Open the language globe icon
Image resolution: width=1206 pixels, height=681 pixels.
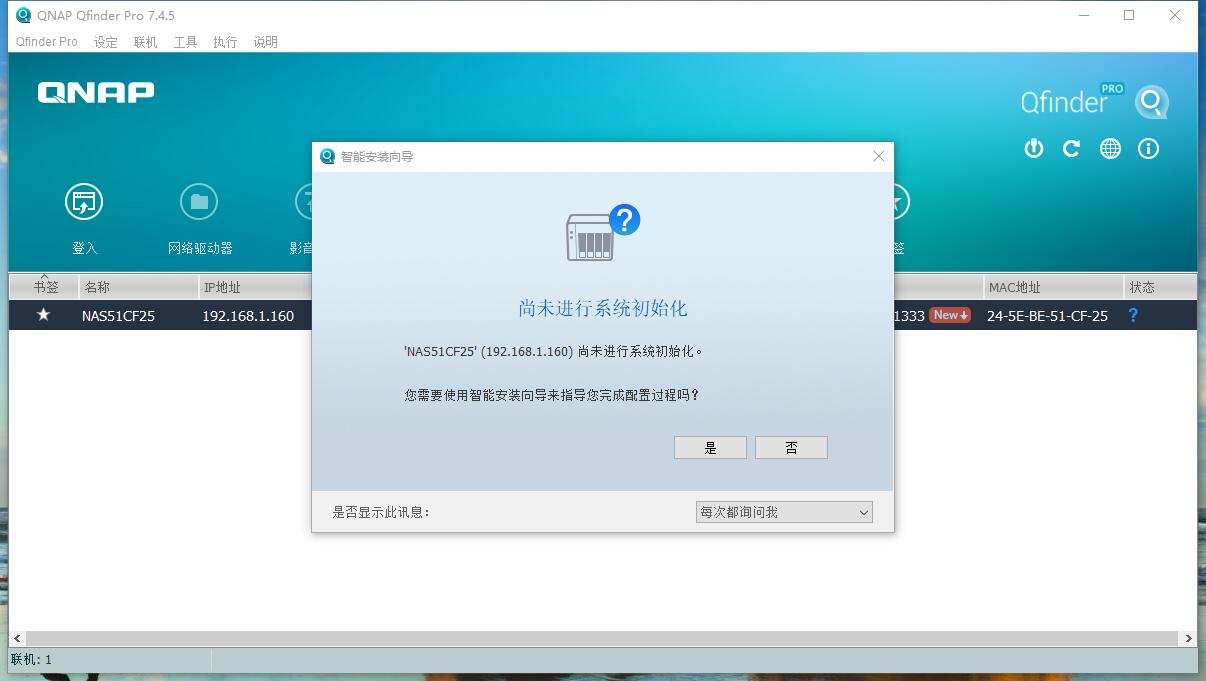pyautogui.click(x=1110, y=148)
